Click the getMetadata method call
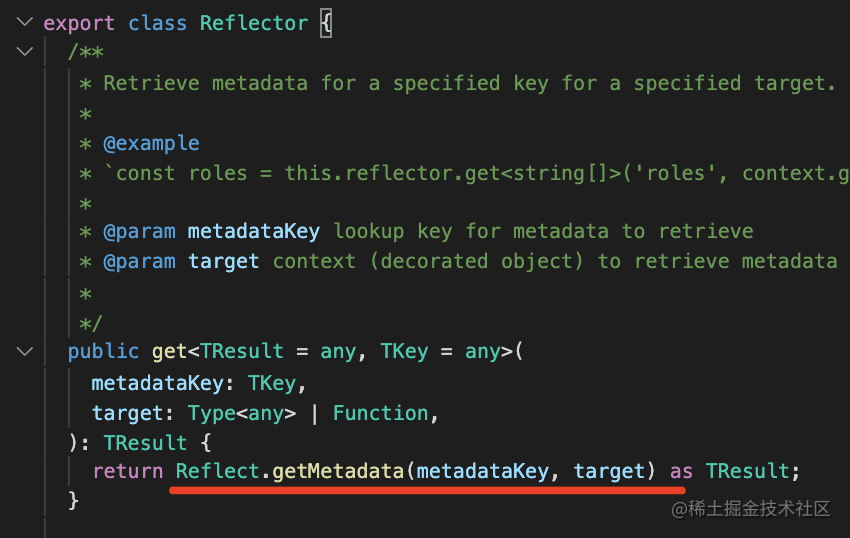The width and height of the screenshot is (850, 538). pos(338,471)
